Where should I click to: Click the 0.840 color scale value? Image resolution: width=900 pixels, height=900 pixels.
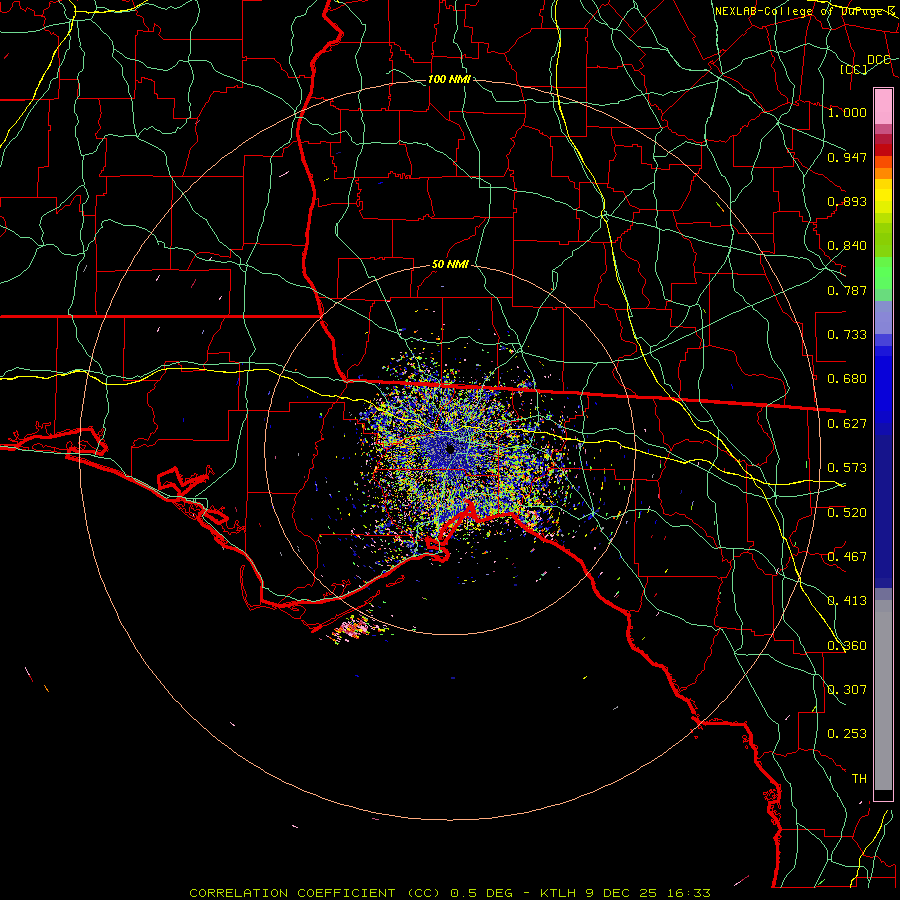click(x=847, y=246)
